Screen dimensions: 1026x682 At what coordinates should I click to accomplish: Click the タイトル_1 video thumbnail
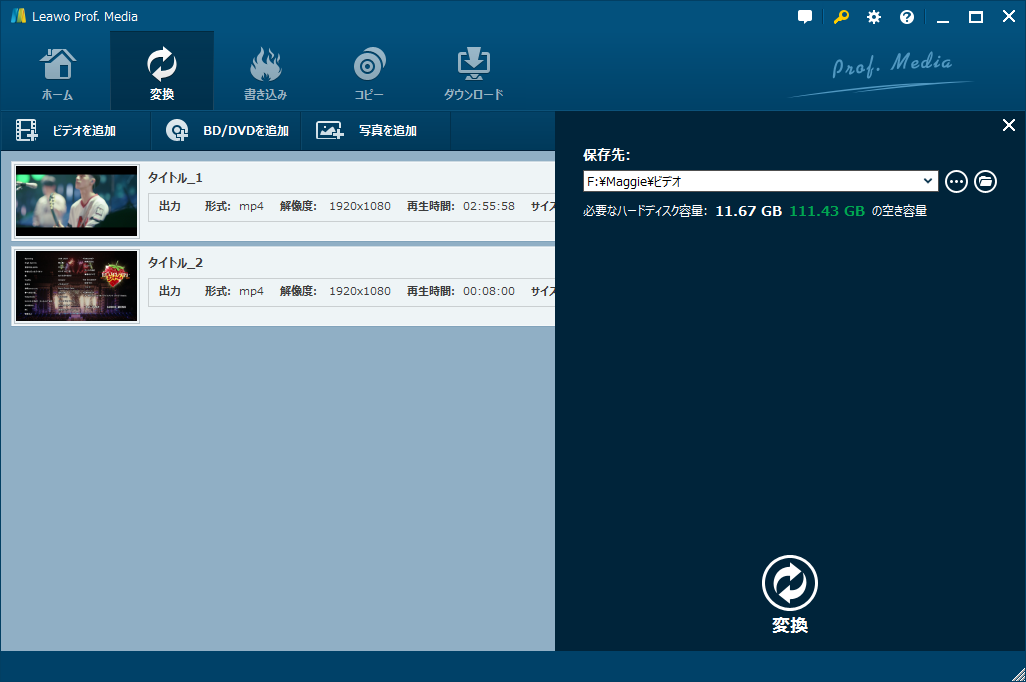pyautogui.click(x=75, y=200)
